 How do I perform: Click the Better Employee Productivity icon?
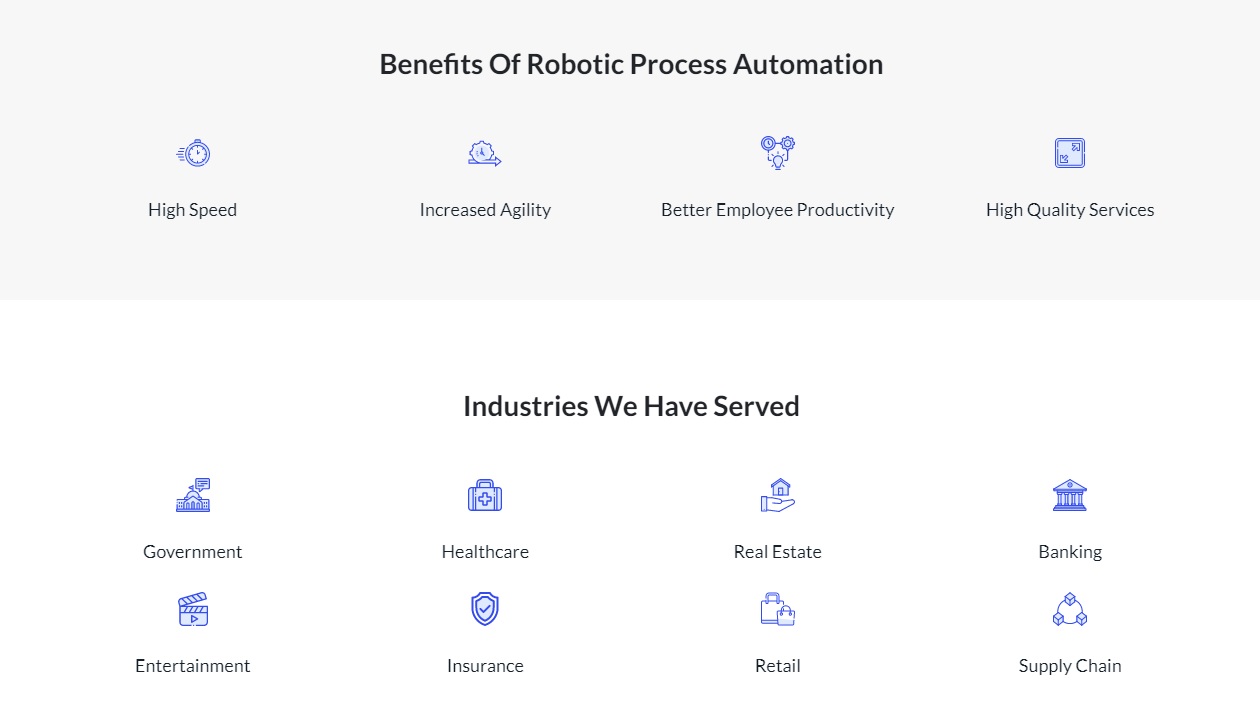[x=778, y=153]
